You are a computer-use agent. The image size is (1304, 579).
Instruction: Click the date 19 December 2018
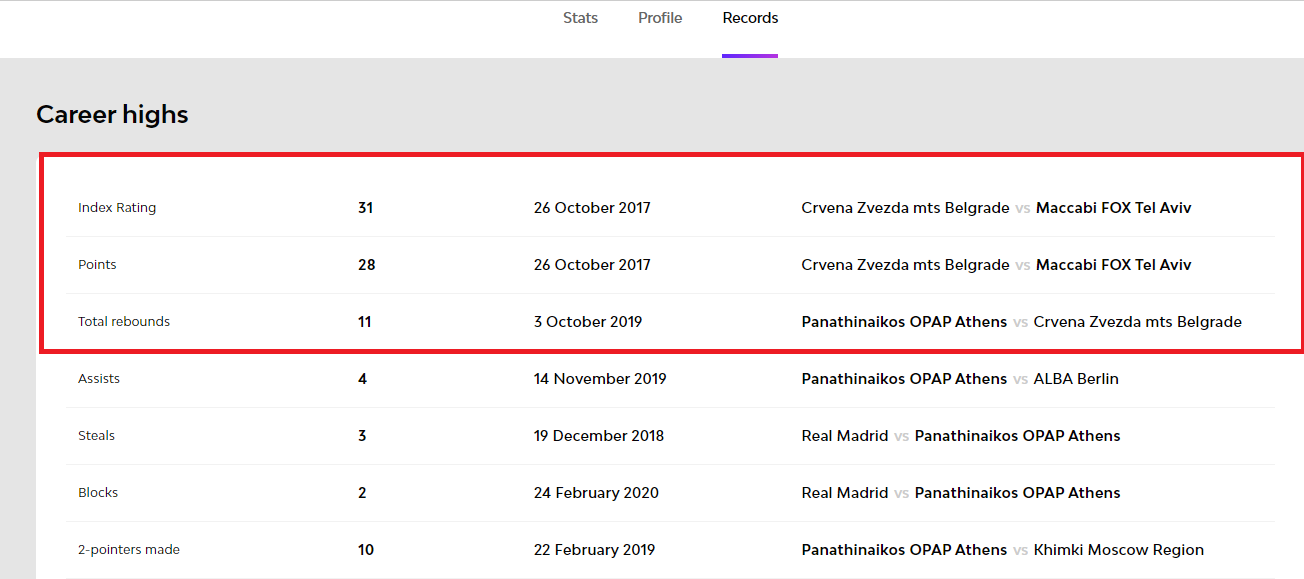(599, 436)
